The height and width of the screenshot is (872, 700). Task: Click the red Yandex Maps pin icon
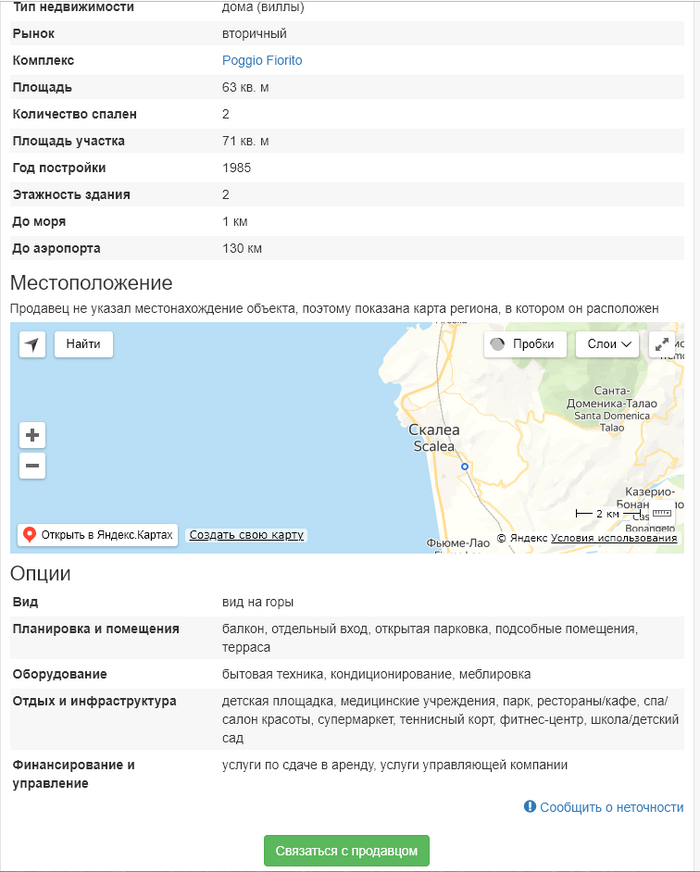tap(30, 535)
